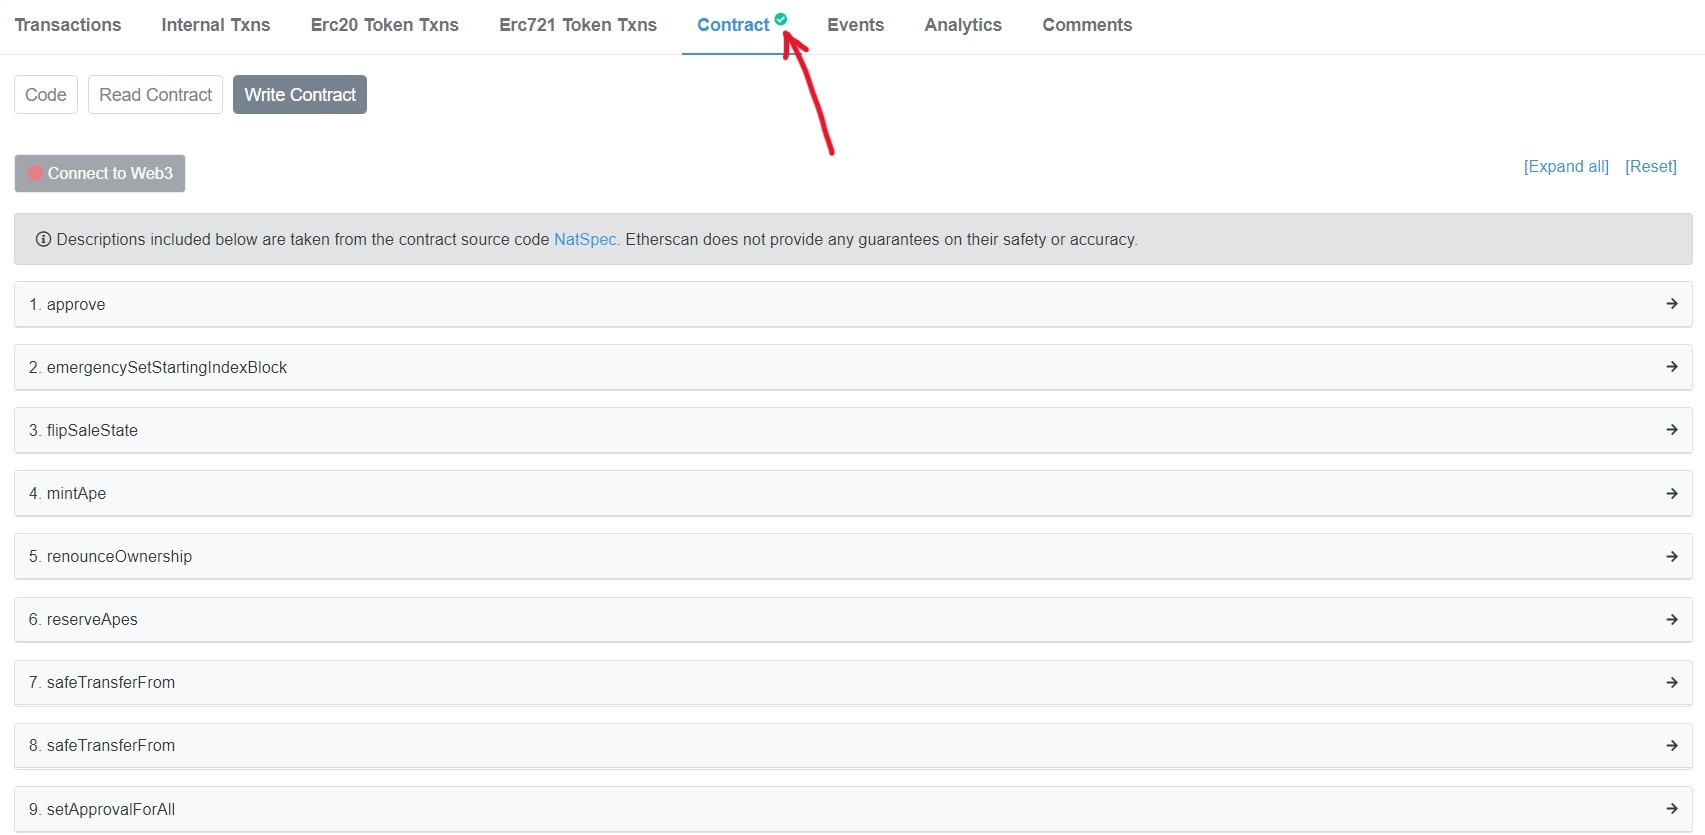The height and width of the screenshot is (835, 1705).
Task: Open the Code view button
Action: pos(46,95)
